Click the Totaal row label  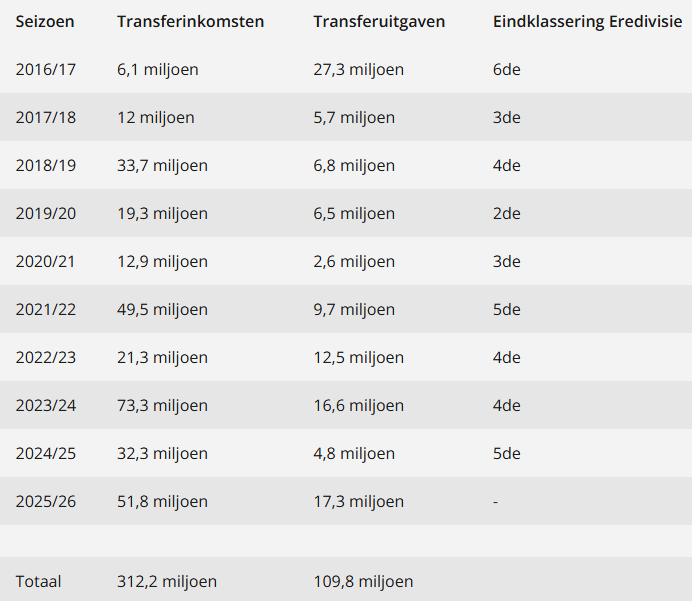tap(38, 582)
